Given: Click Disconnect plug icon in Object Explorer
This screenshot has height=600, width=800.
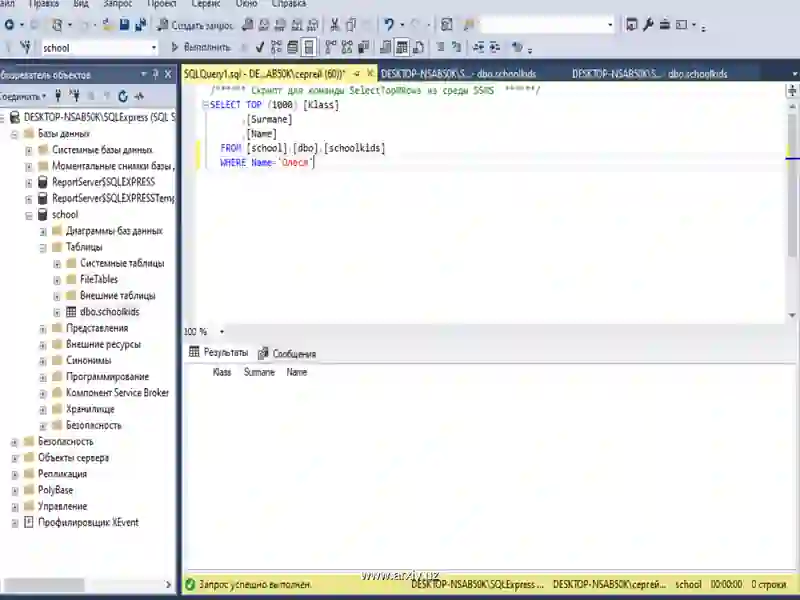Looking at the screenshot, I should tap(74, 96).
